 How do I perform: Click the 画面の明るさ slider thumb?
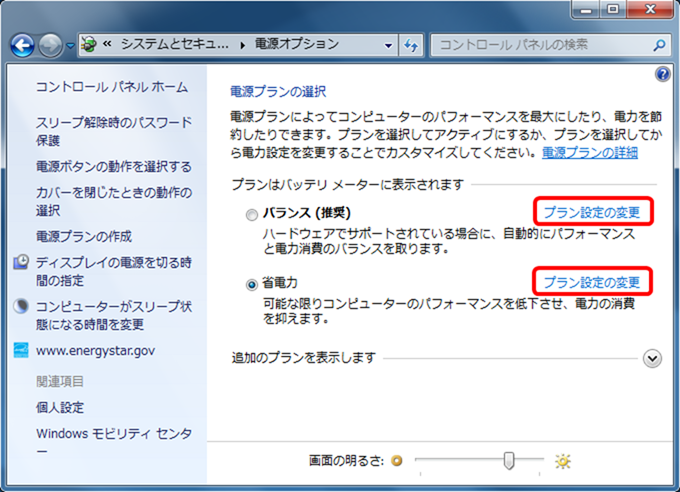point(509,460)
